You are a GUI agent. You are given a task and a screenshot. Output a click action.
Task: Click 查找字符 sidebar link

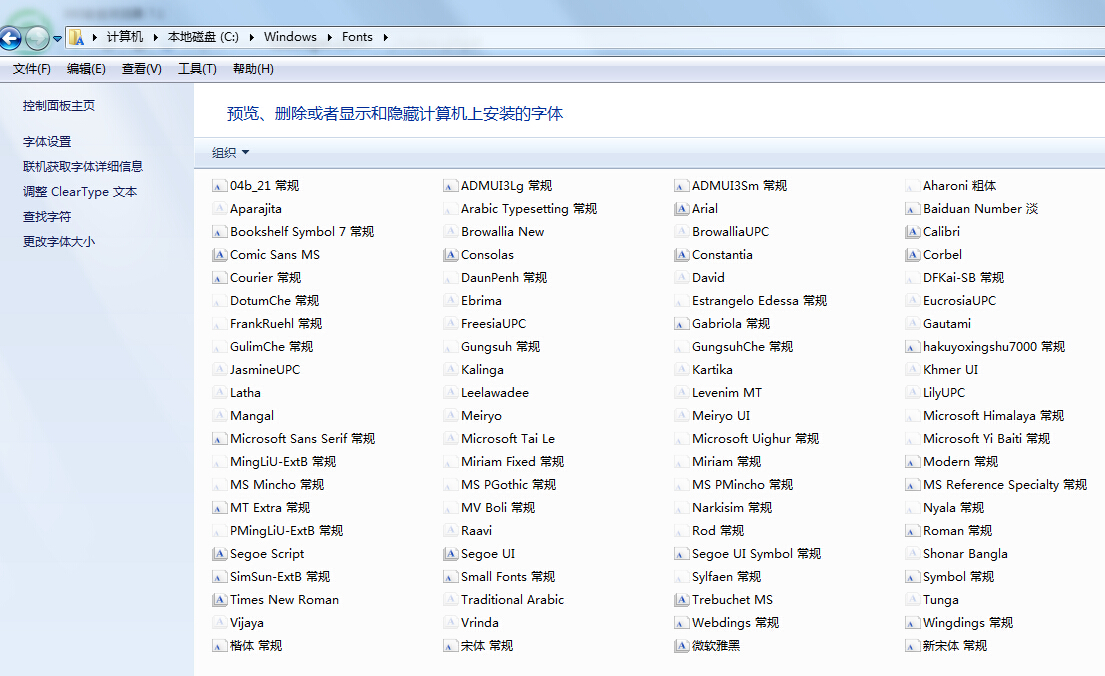[x=47, y=216]
